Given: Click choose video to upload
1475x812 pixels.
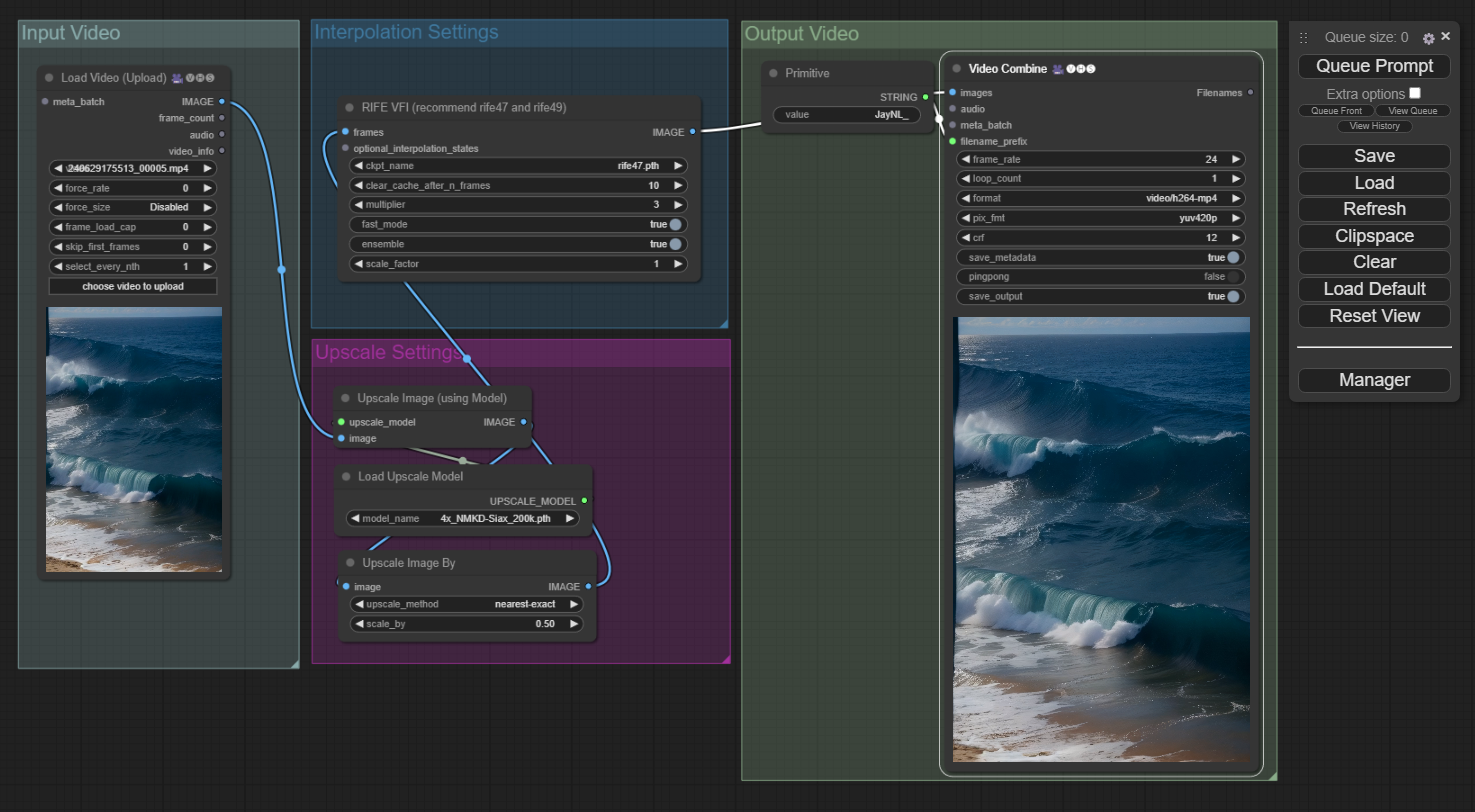Looking at the screenshot, I should (x=133, y=287).
